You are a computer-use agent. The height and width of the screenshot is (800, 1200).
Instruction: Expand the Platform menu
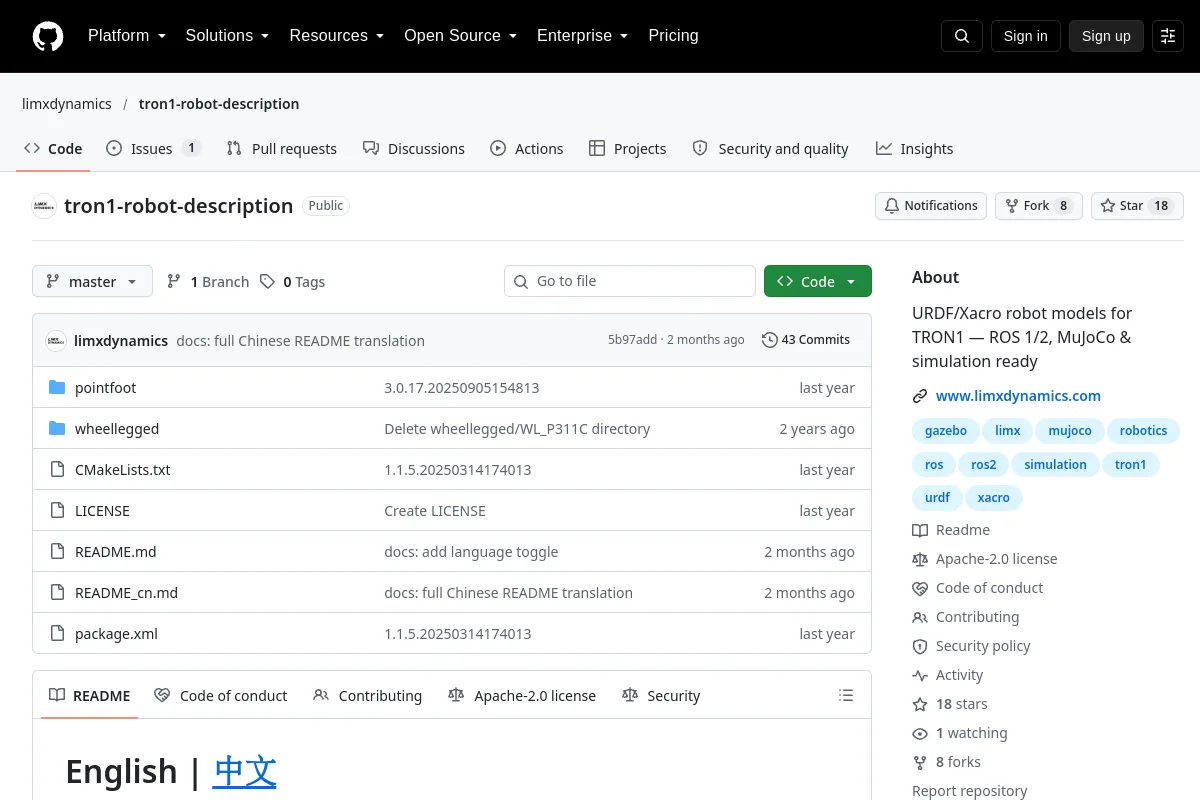pyautogui.click(x=126, y=36)
